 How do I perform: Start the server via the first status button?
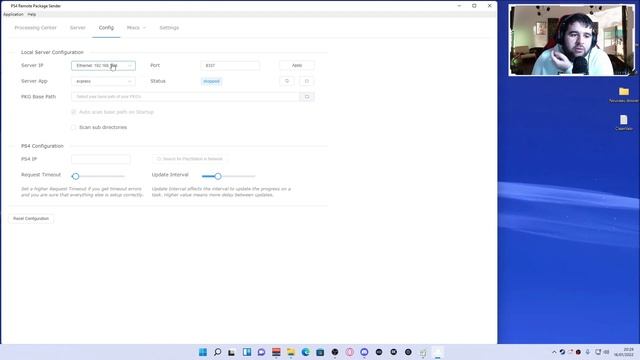(x=287, y=81)
